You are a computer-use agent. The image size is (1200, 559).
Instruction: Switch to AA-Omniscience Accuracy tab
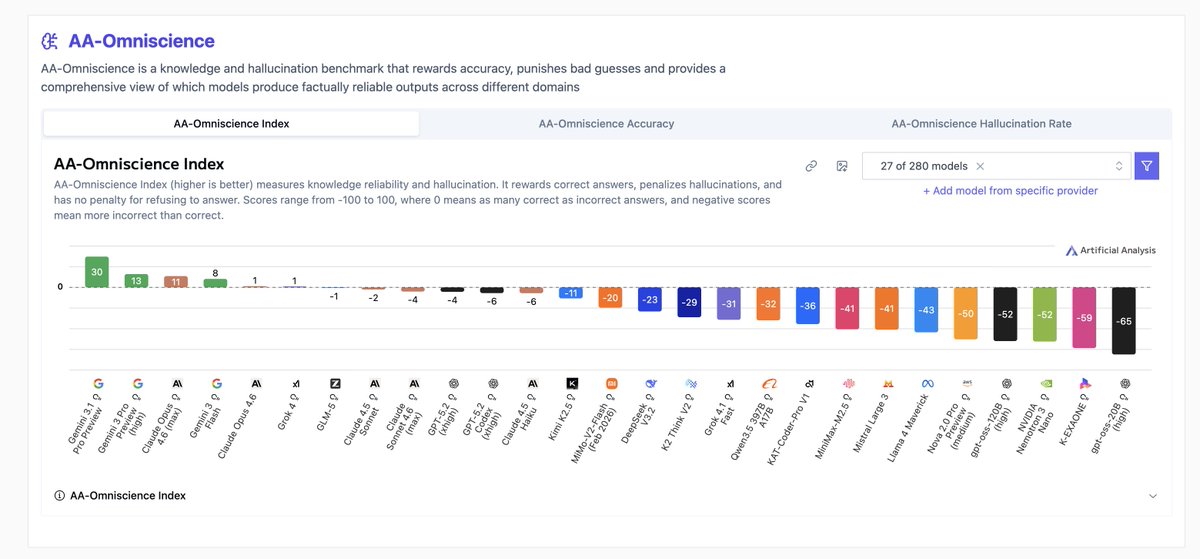click(x=606, y=124)
